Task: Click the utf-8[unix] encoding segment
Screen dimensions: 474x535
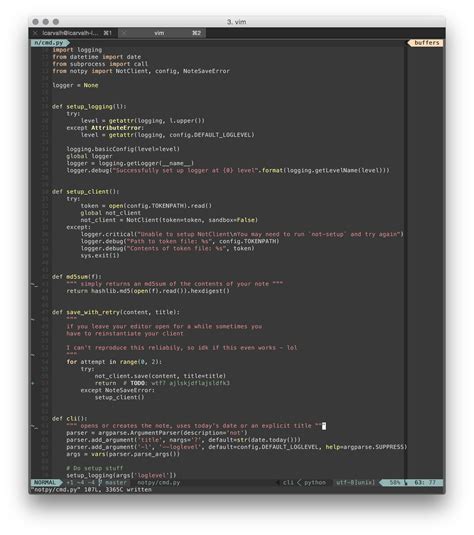Action: click(355, 482)
